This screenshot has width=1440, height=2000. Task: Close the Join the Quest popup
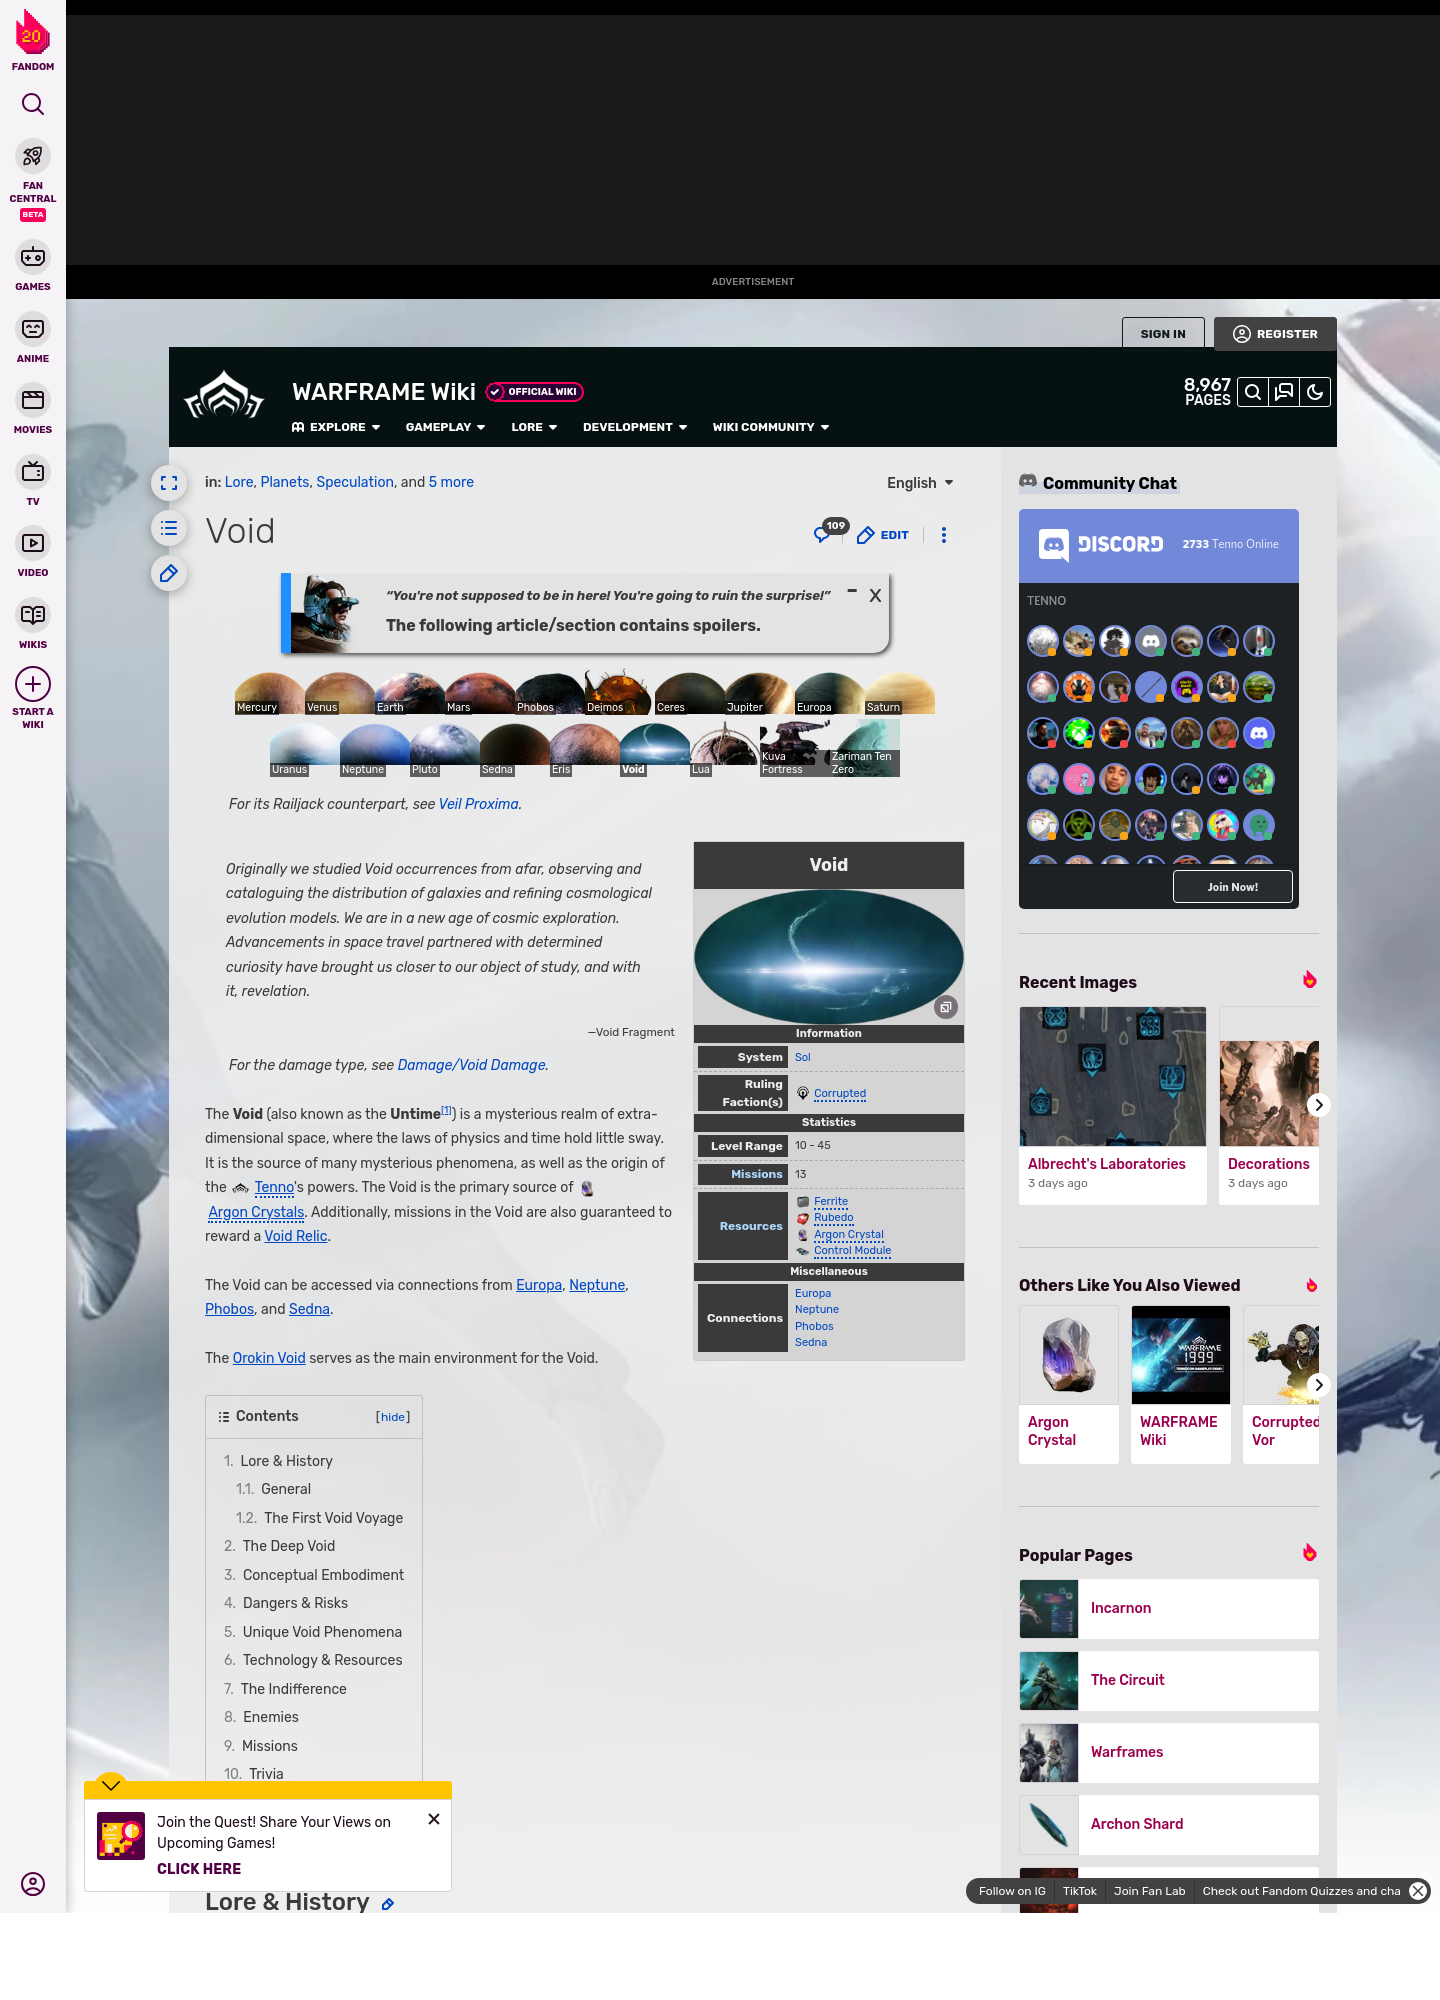[x=434, y=1819]
